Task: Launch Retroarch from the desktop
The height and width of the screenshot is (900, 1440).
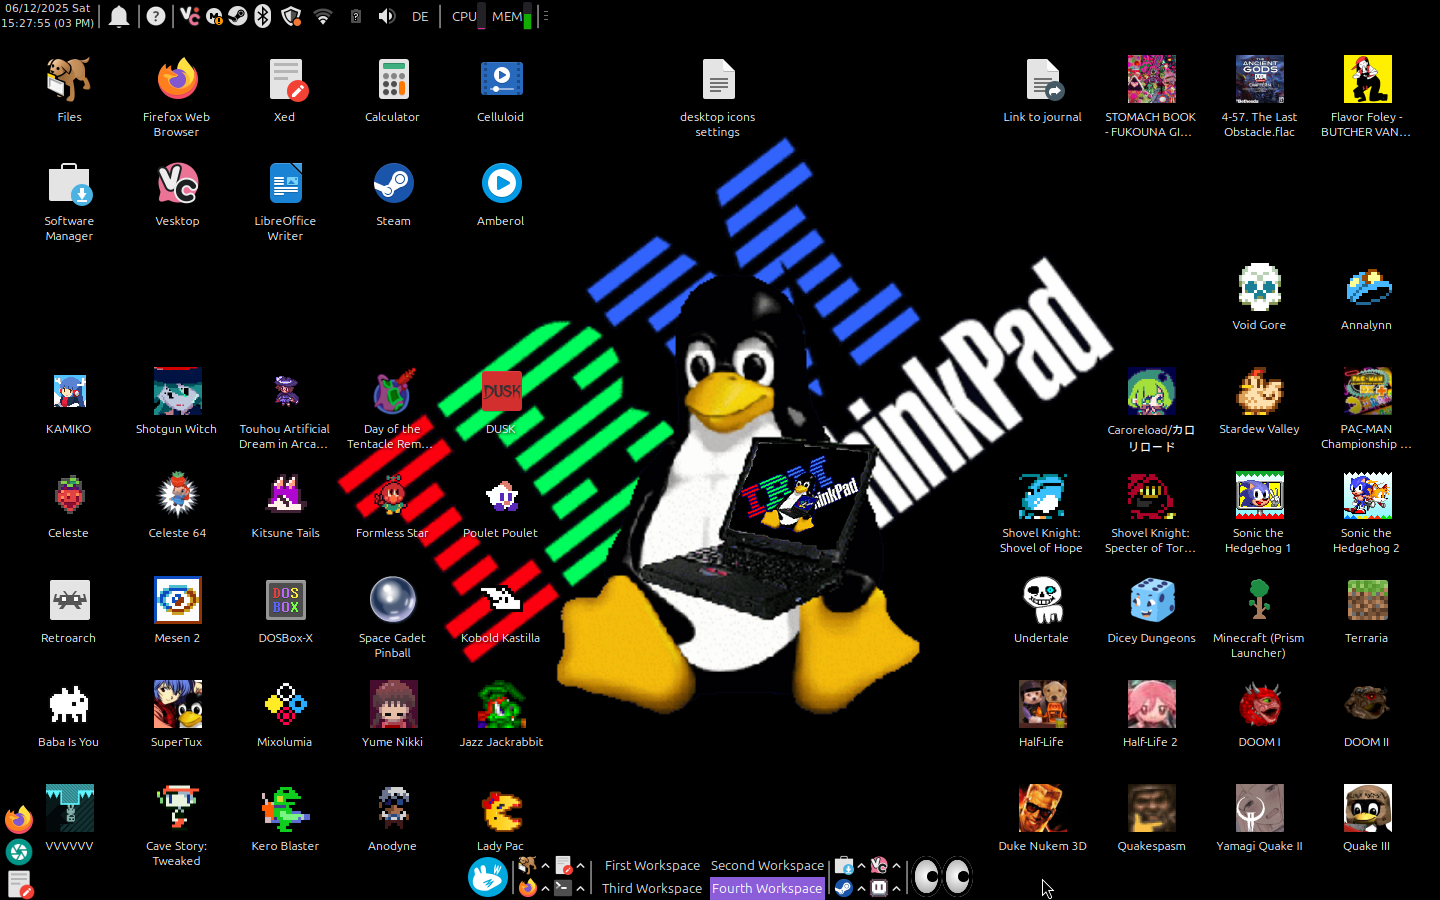Action: click(x=69, y=601)
